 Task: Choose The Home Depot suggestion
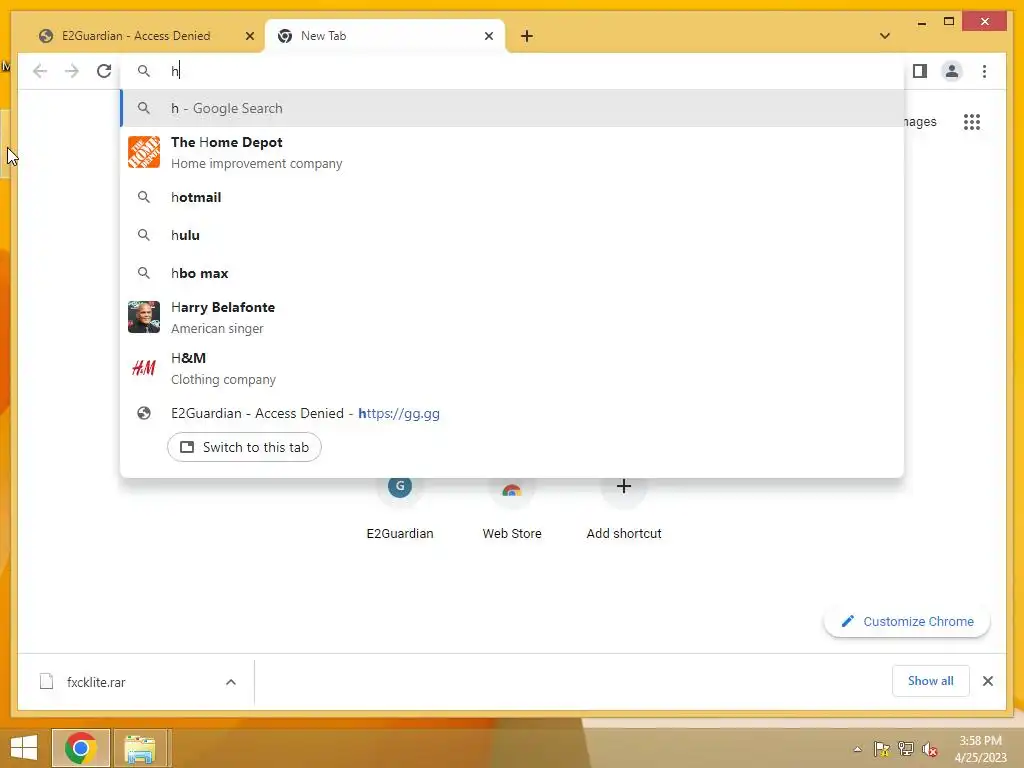click(513, 152)
